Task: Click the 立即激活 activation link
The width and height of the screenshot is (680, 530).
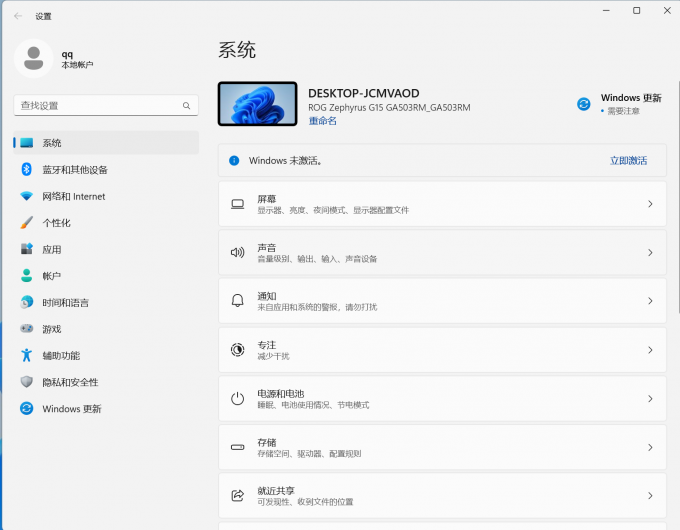Action: (x=628, y=160)
